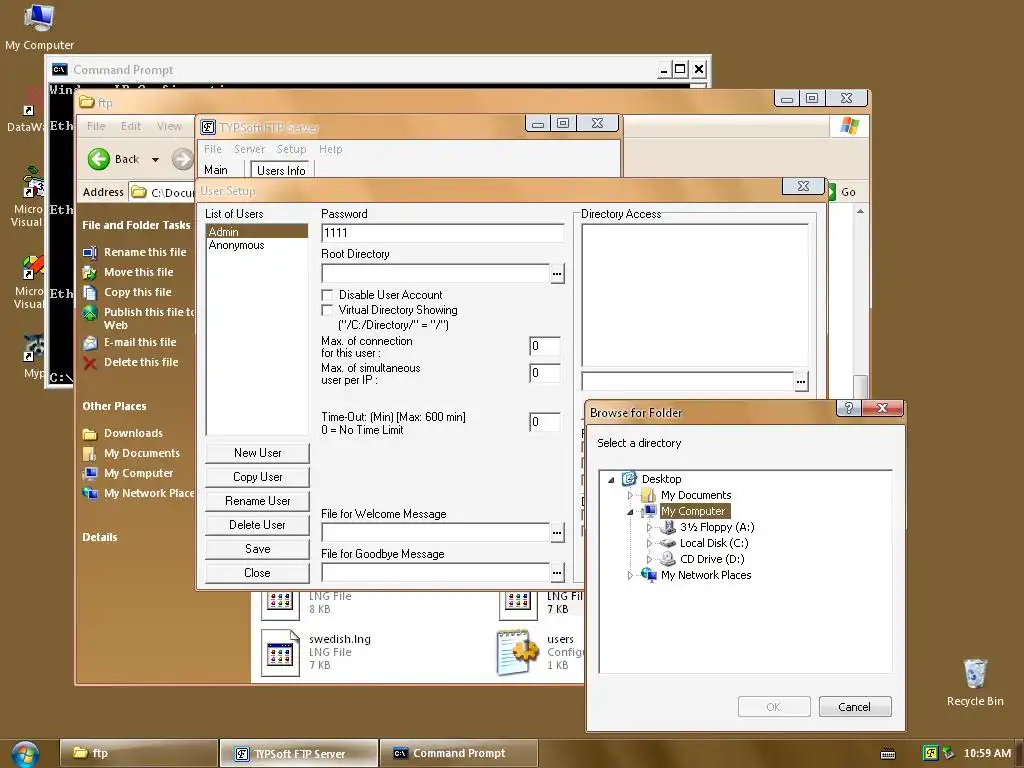The width and height of the screenshot is (1024, 768).
Task: Enable Virtual Directory Showing checkbox
Action: (x=327, y=310)
